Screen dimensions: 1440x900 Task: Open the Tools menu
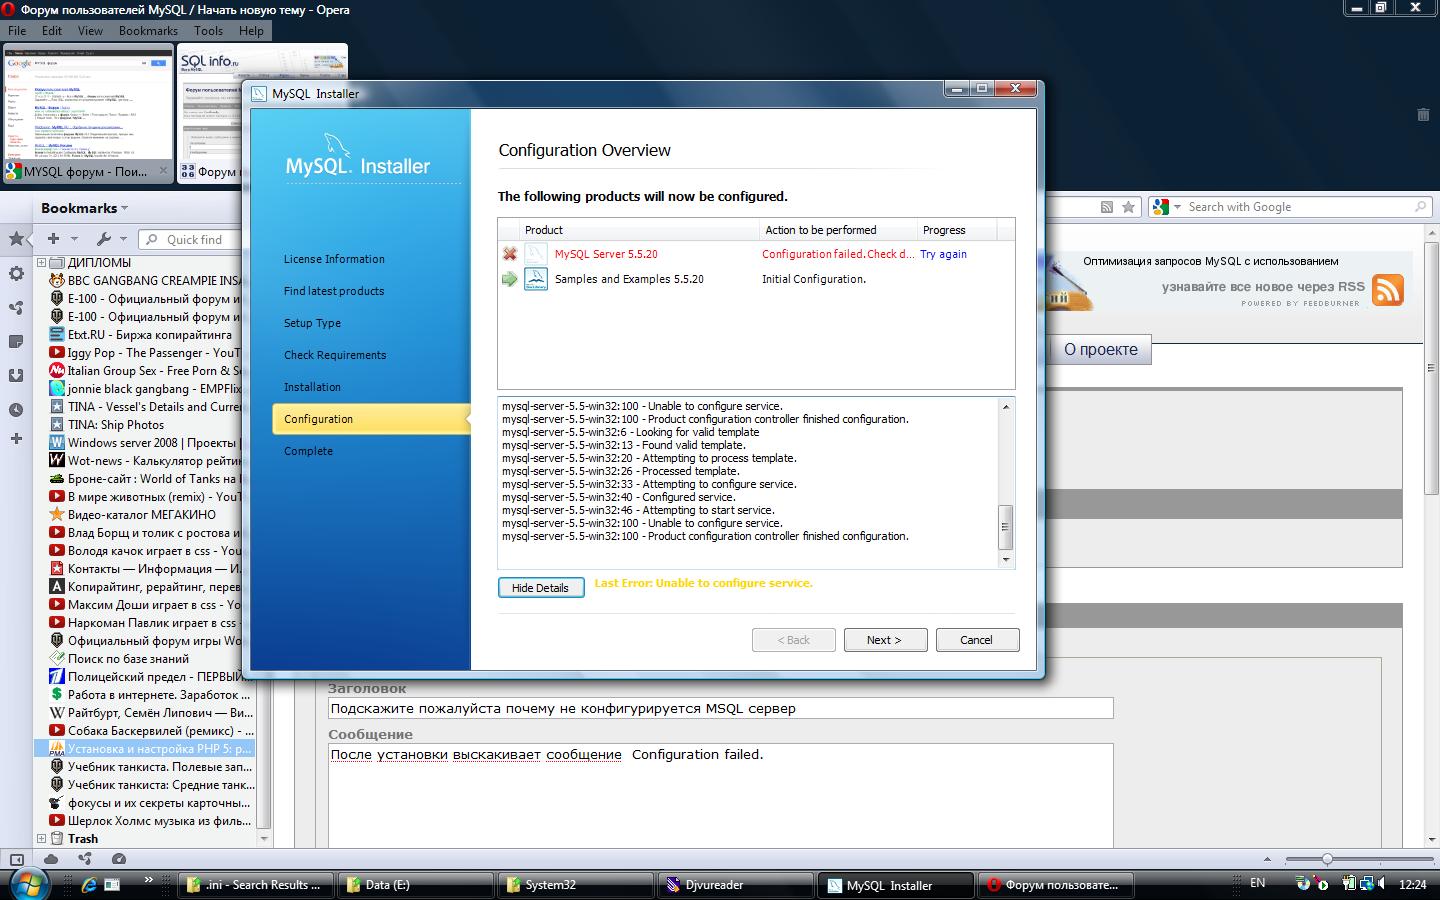(208, 31)
